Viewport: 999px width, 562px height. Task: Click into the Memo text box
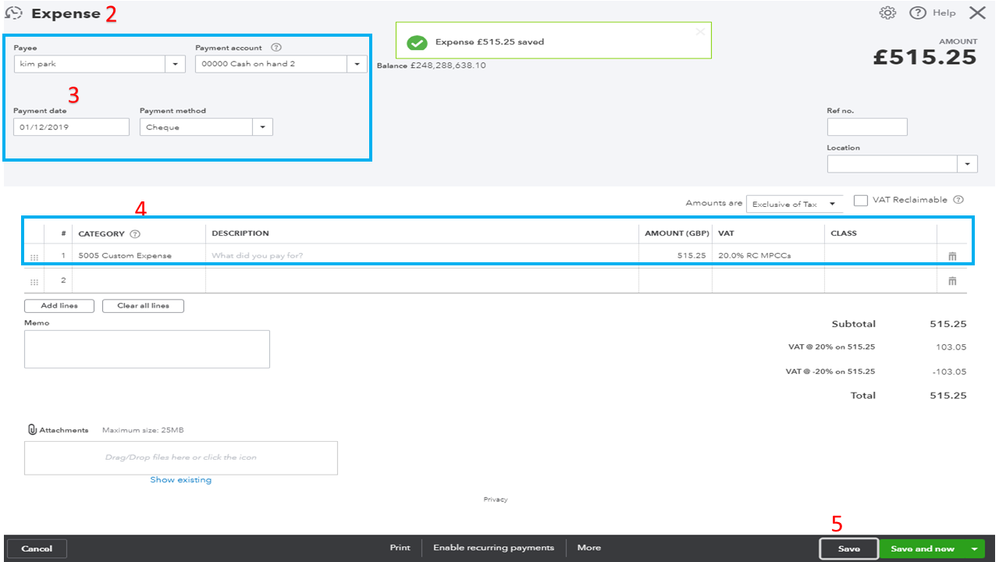[147, 349]
